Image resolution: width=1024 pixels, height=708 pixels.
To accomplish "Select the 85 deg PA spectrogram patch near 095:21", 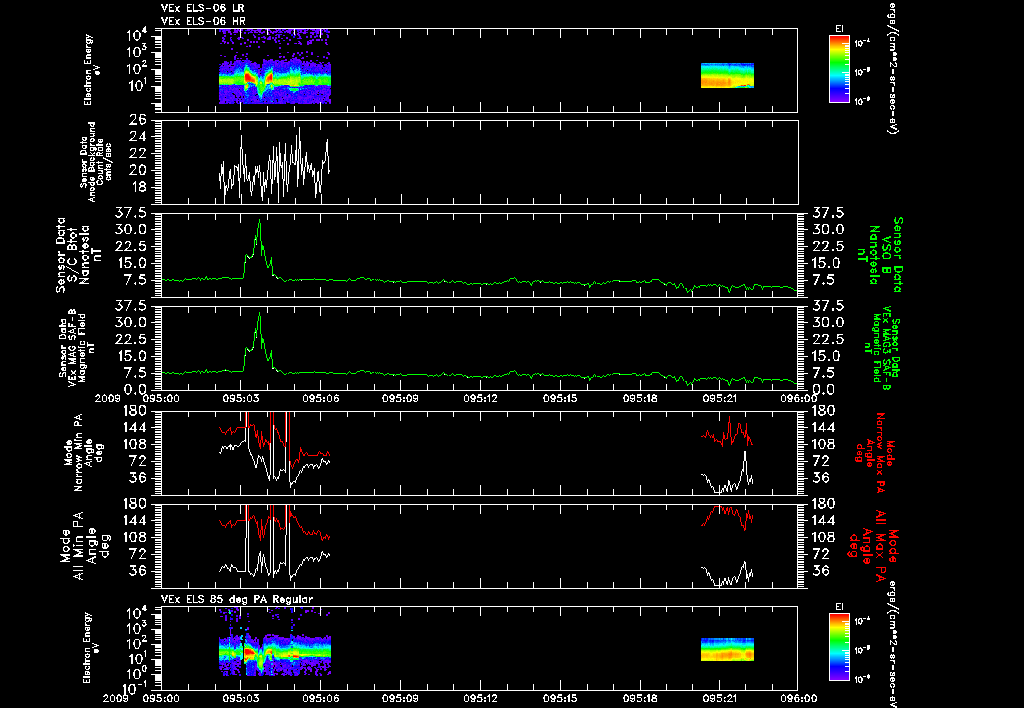I will (x=728, y=650).
